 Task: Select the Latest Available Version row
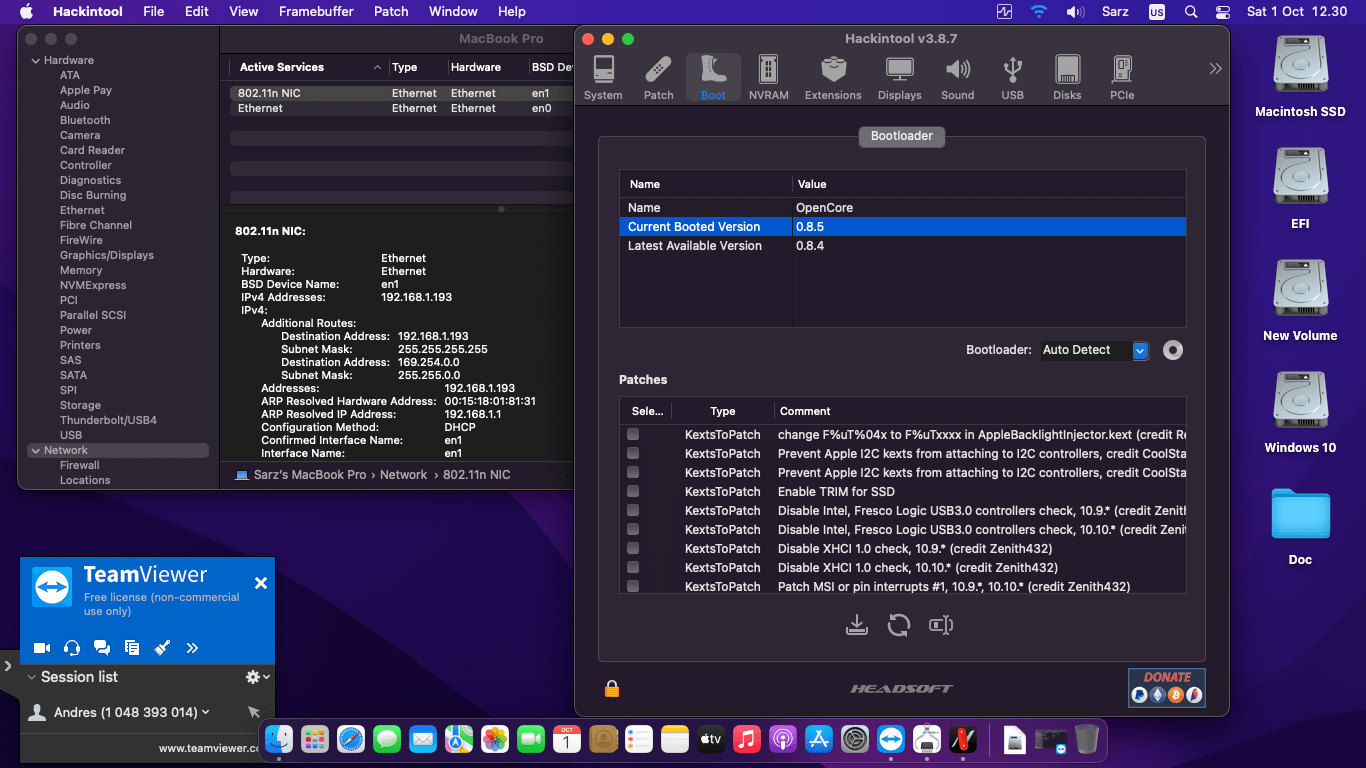pyautogui.click(x=695, y=246)
